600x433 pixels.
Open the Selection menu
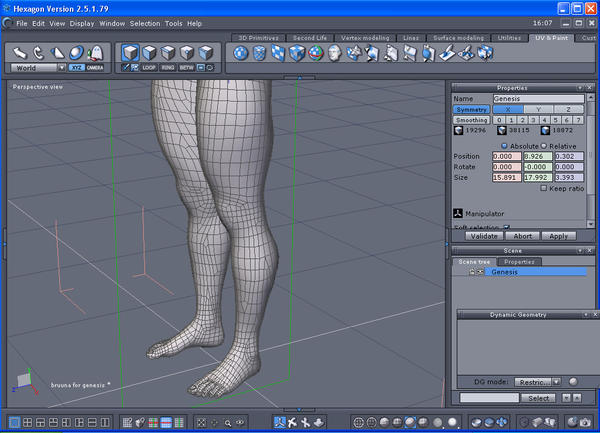(145, 23)
